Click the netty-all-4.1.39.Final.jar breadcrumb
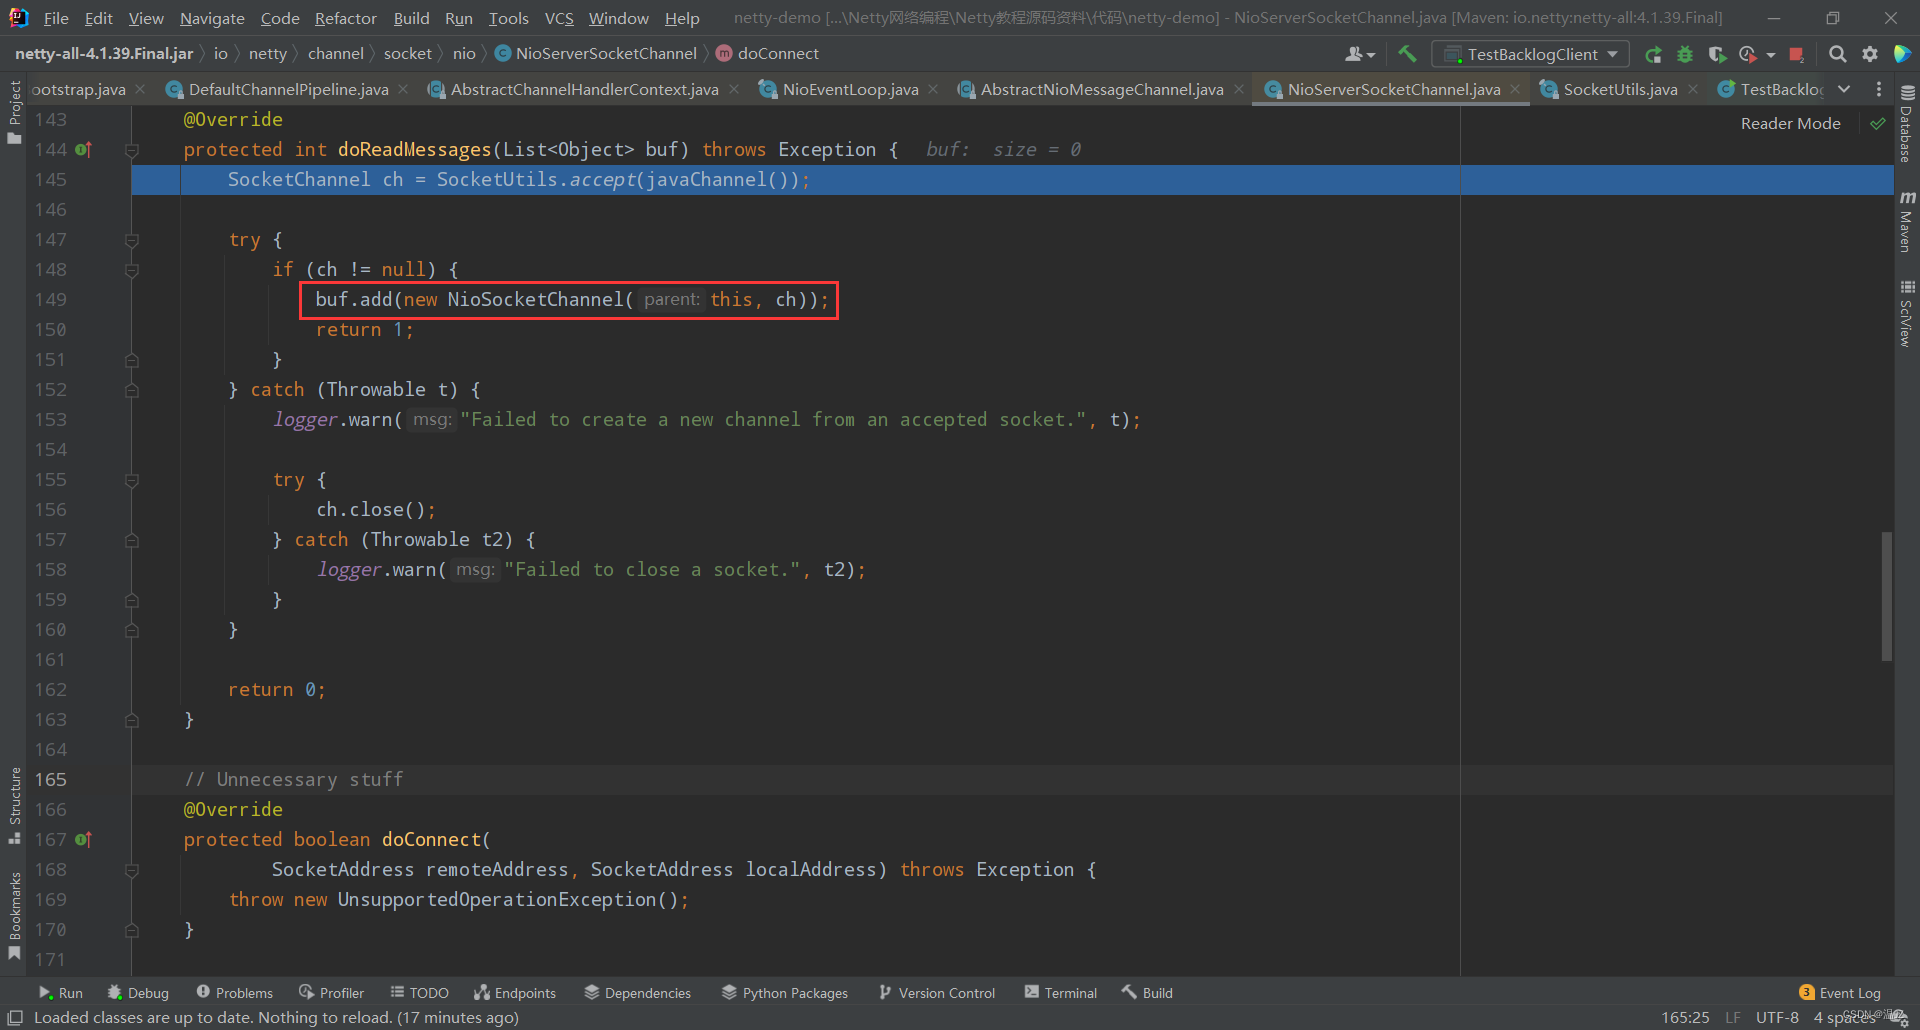Image resolution: width=1920 pixels, height=1030 pixels. (104, 53)
